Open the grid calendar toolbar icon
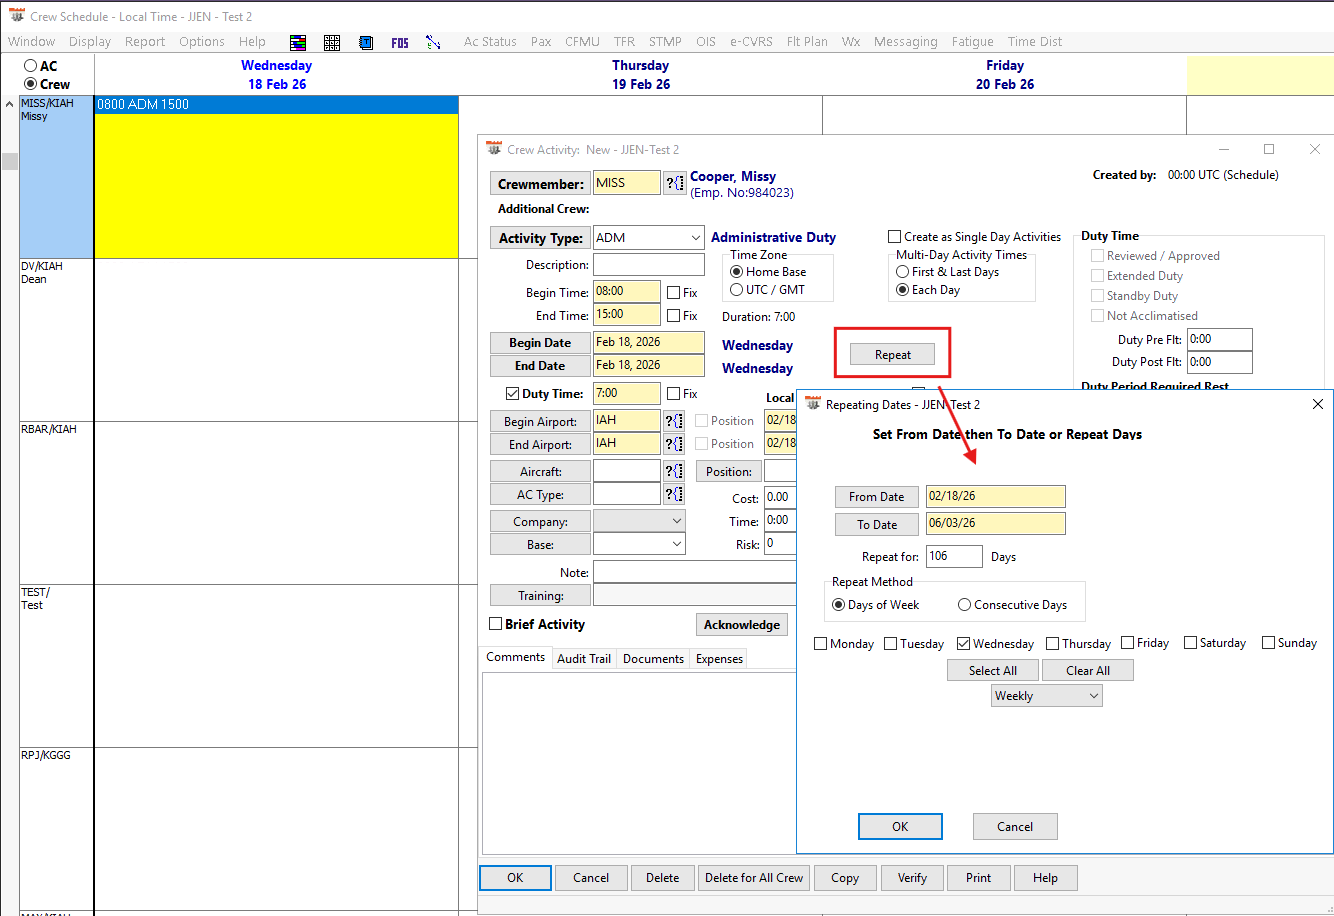1334x916 pixels. coord(332,42)
